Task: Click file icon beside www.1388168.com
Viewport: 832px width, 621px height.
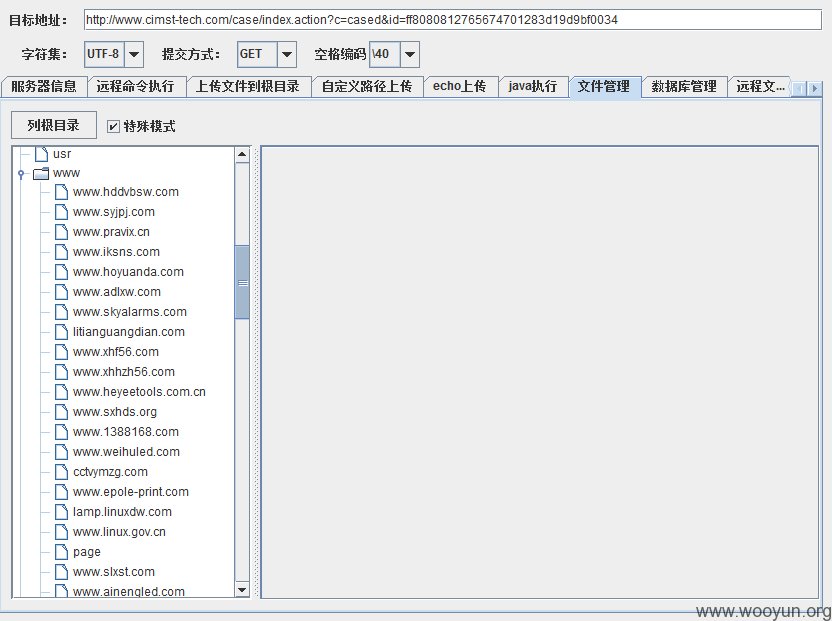Action: 62,432
